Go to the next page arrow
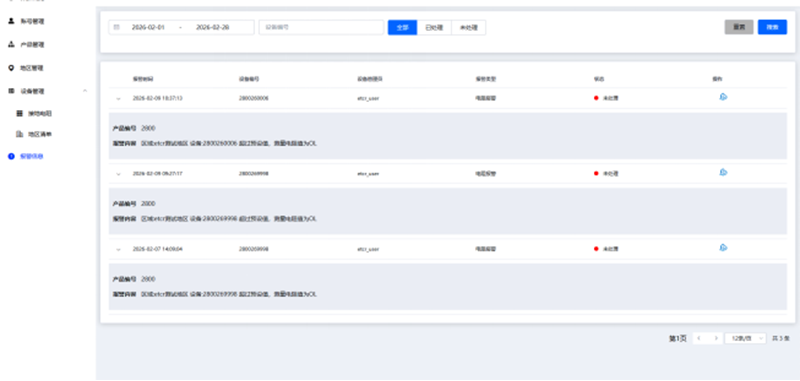The image size is (800, 381). coord(716,338)
